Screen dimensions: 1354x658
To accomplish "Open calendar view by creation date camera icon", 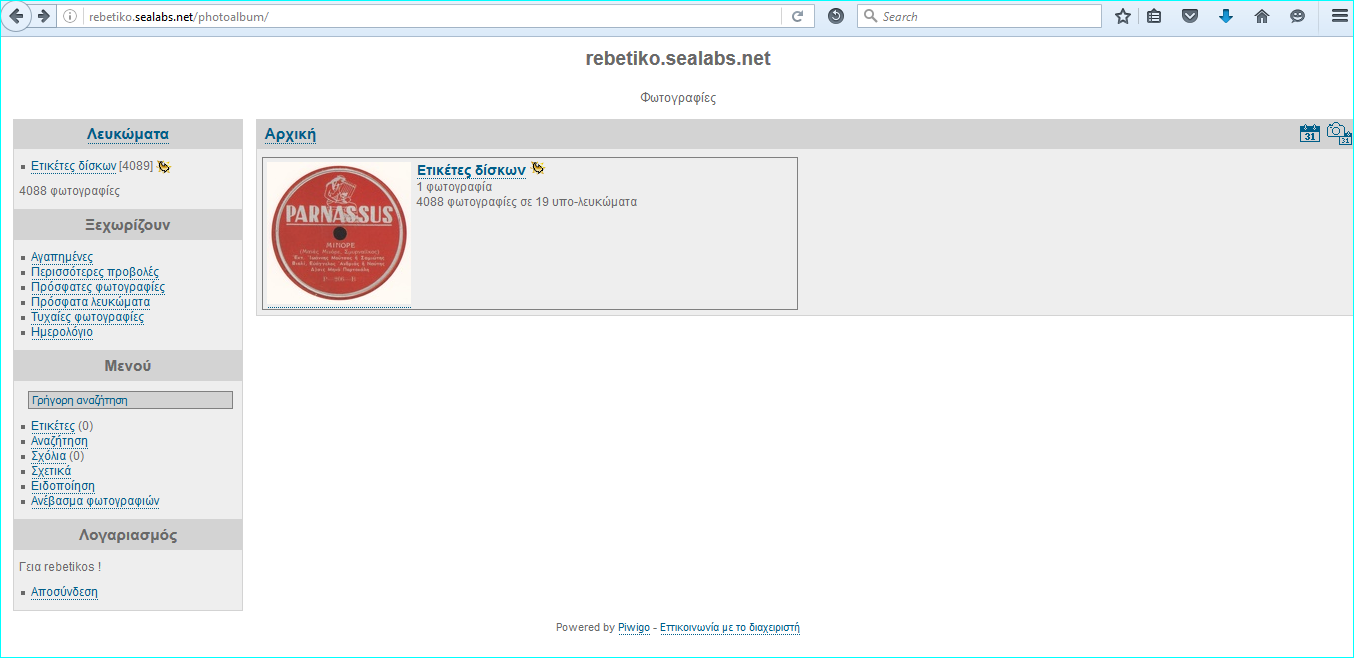I will click(1338, 134).
